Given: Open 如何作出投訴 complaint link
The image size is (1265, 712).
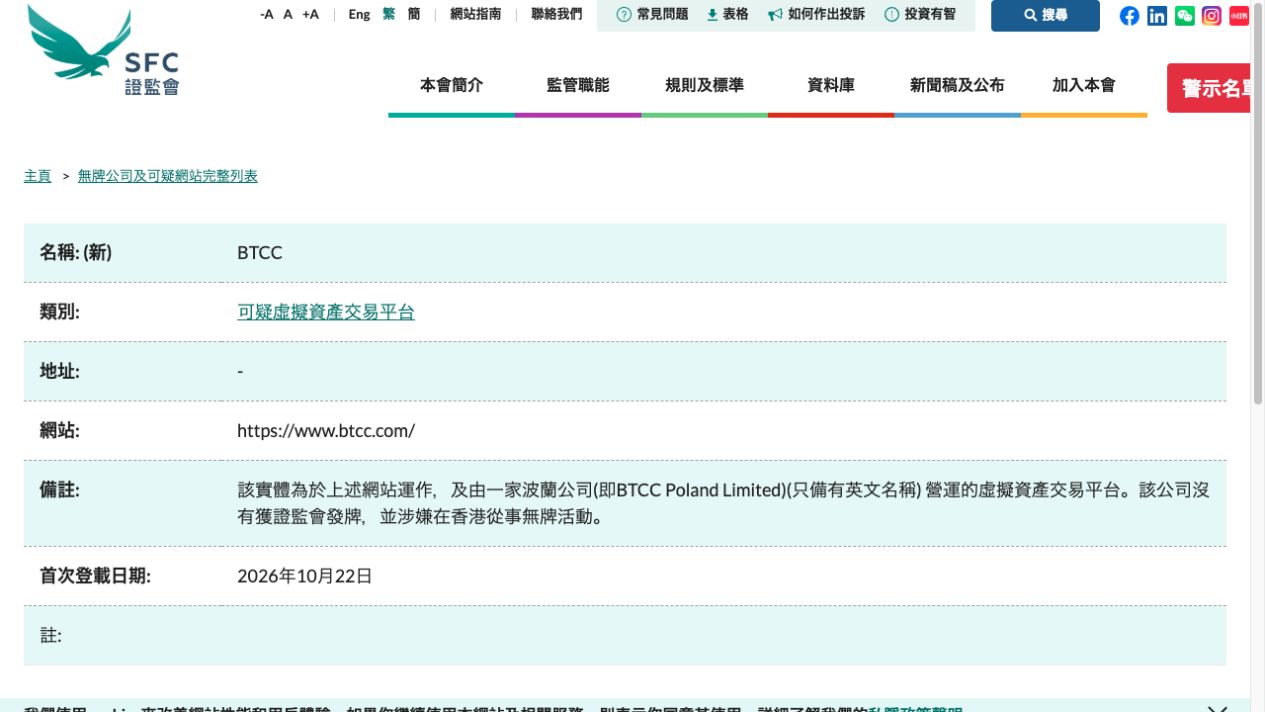Looking at the screenshot, I should coord(816,14).
